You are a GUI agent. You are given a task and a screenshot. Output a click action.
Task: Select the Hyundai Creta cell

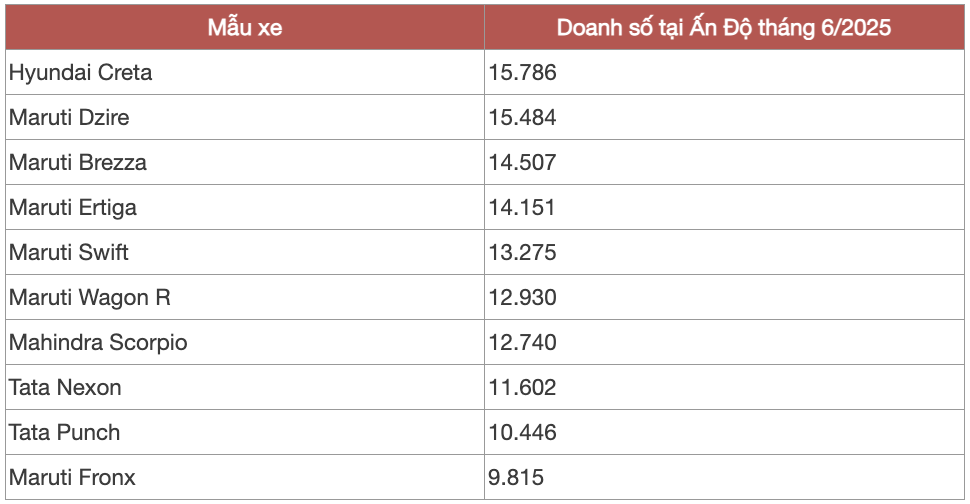[x=81, y=73]
